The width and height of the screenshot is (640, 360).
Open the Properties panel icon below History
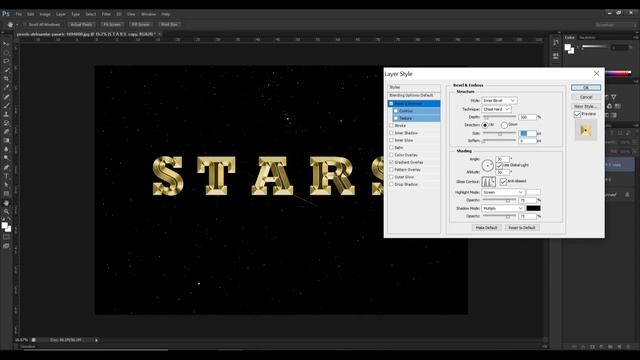pos(556,56)
